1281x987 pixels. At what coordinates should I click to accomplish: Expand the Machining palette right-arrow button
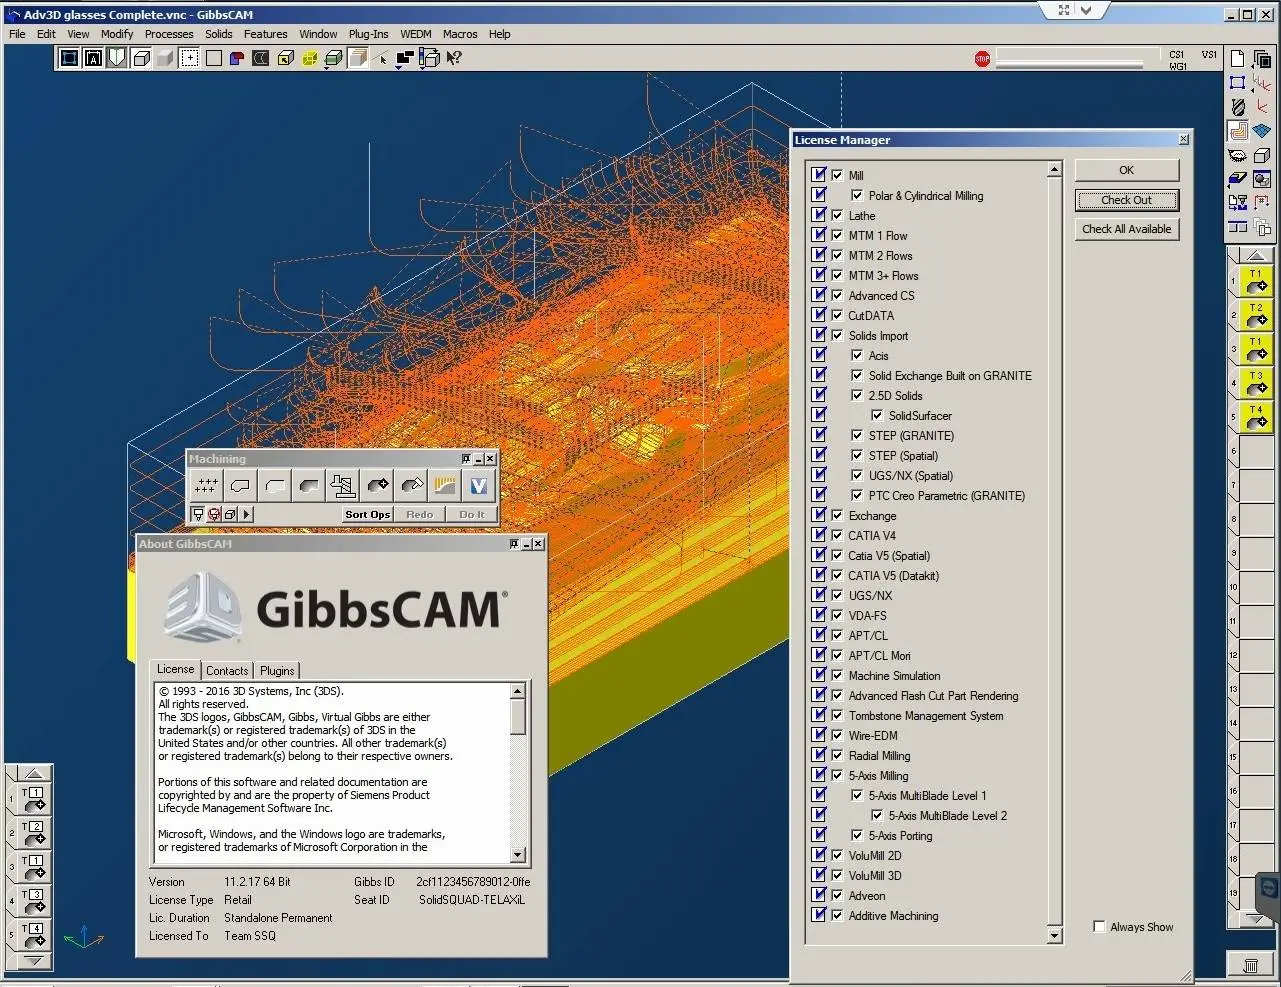[x=247, y=514]
